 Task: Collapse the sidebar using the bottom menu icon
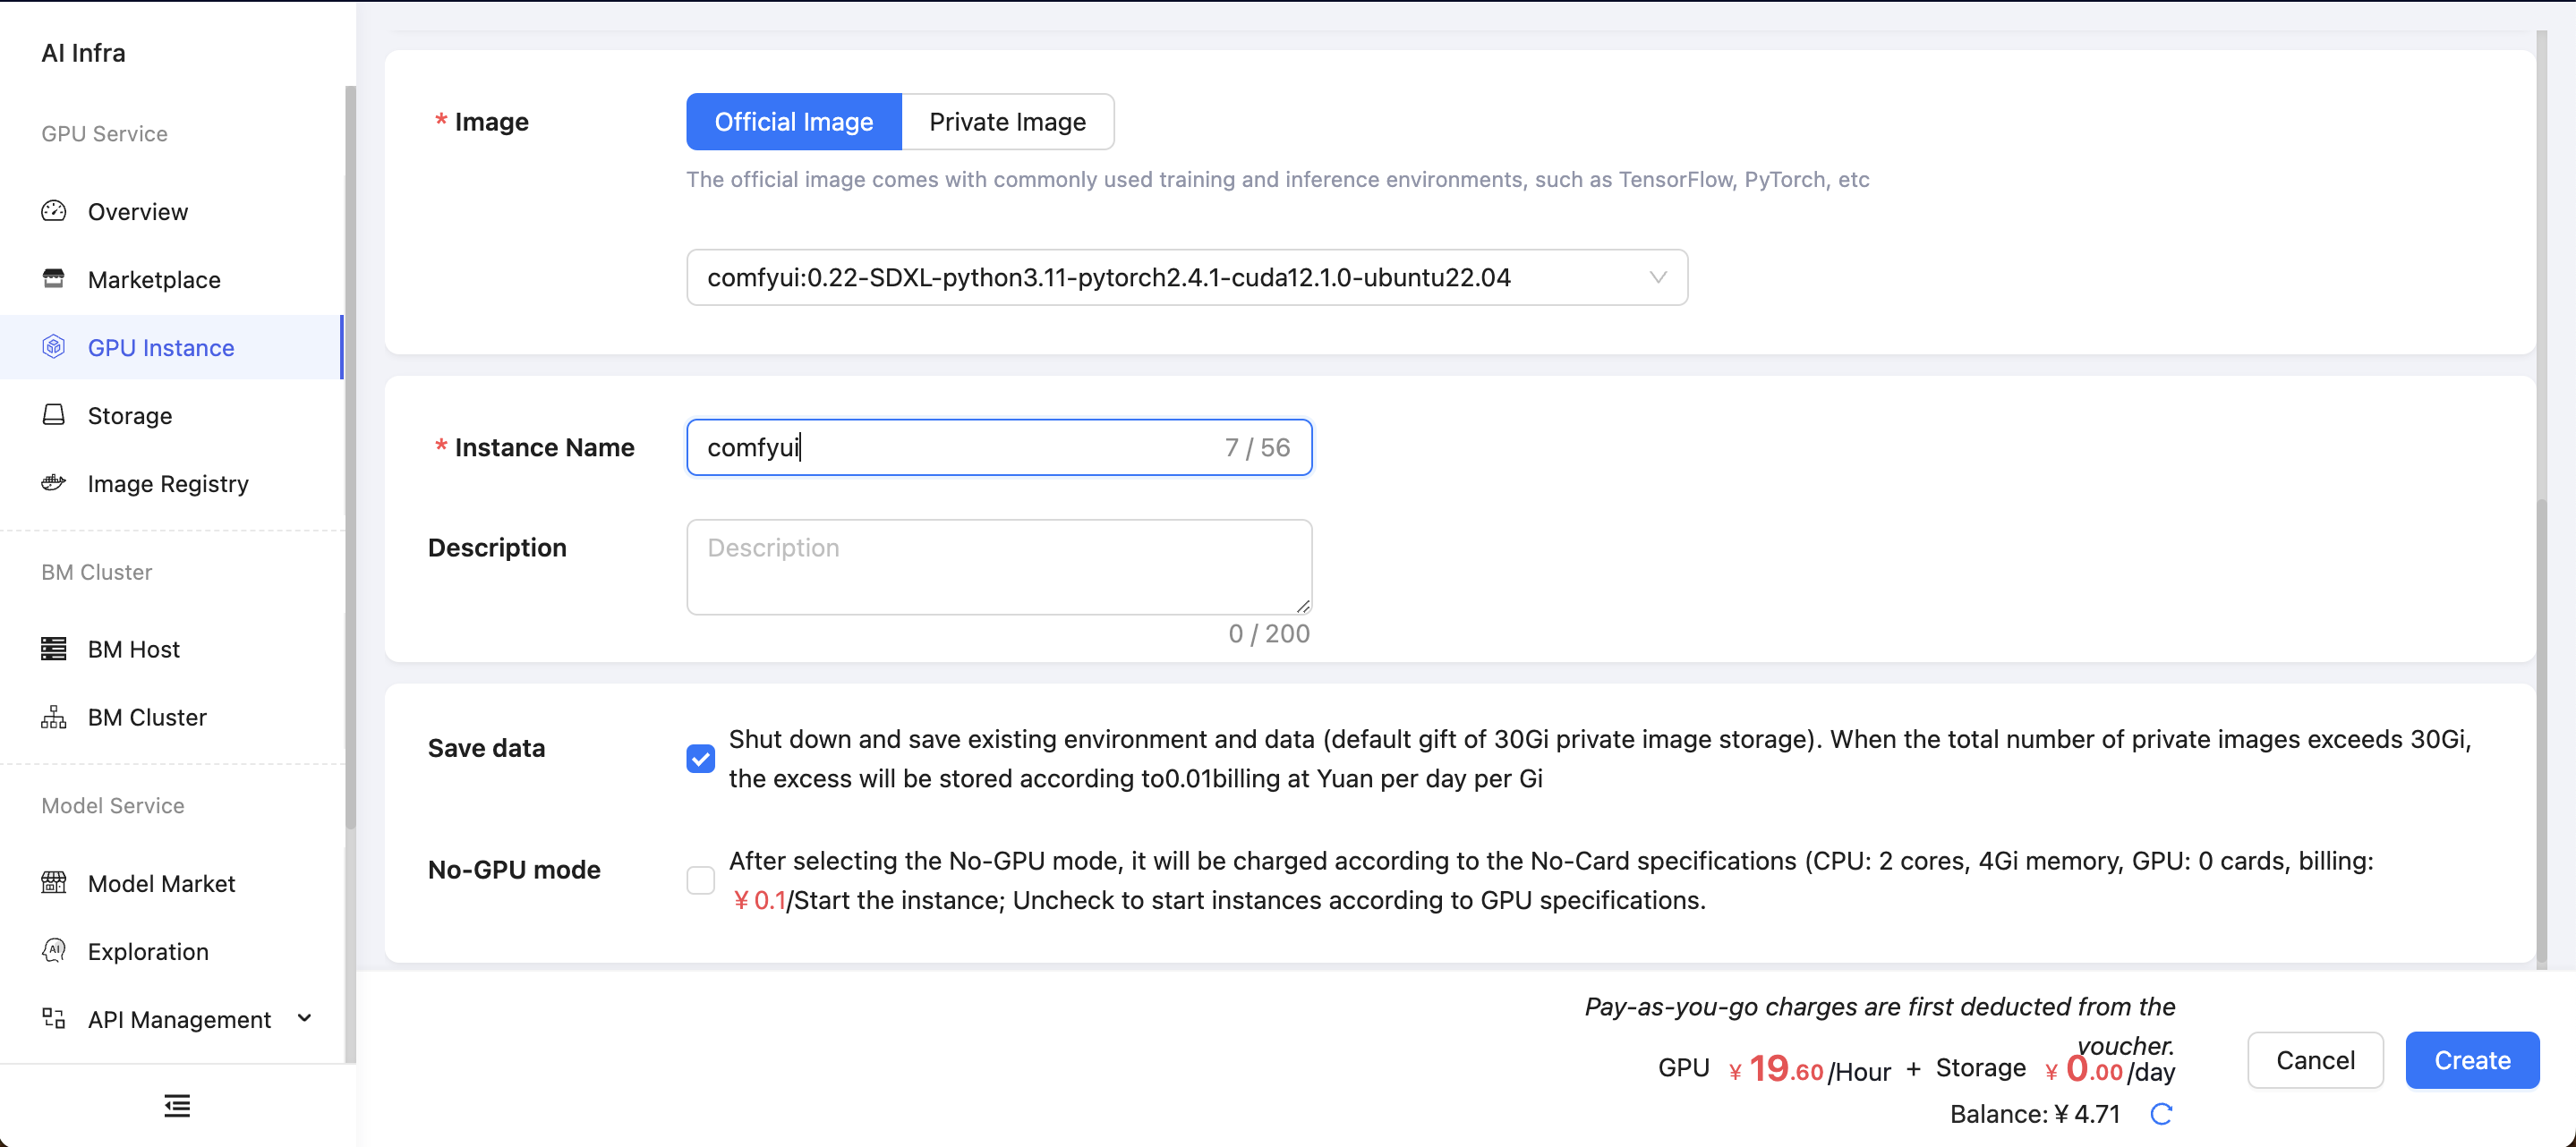pos(177,1106)
